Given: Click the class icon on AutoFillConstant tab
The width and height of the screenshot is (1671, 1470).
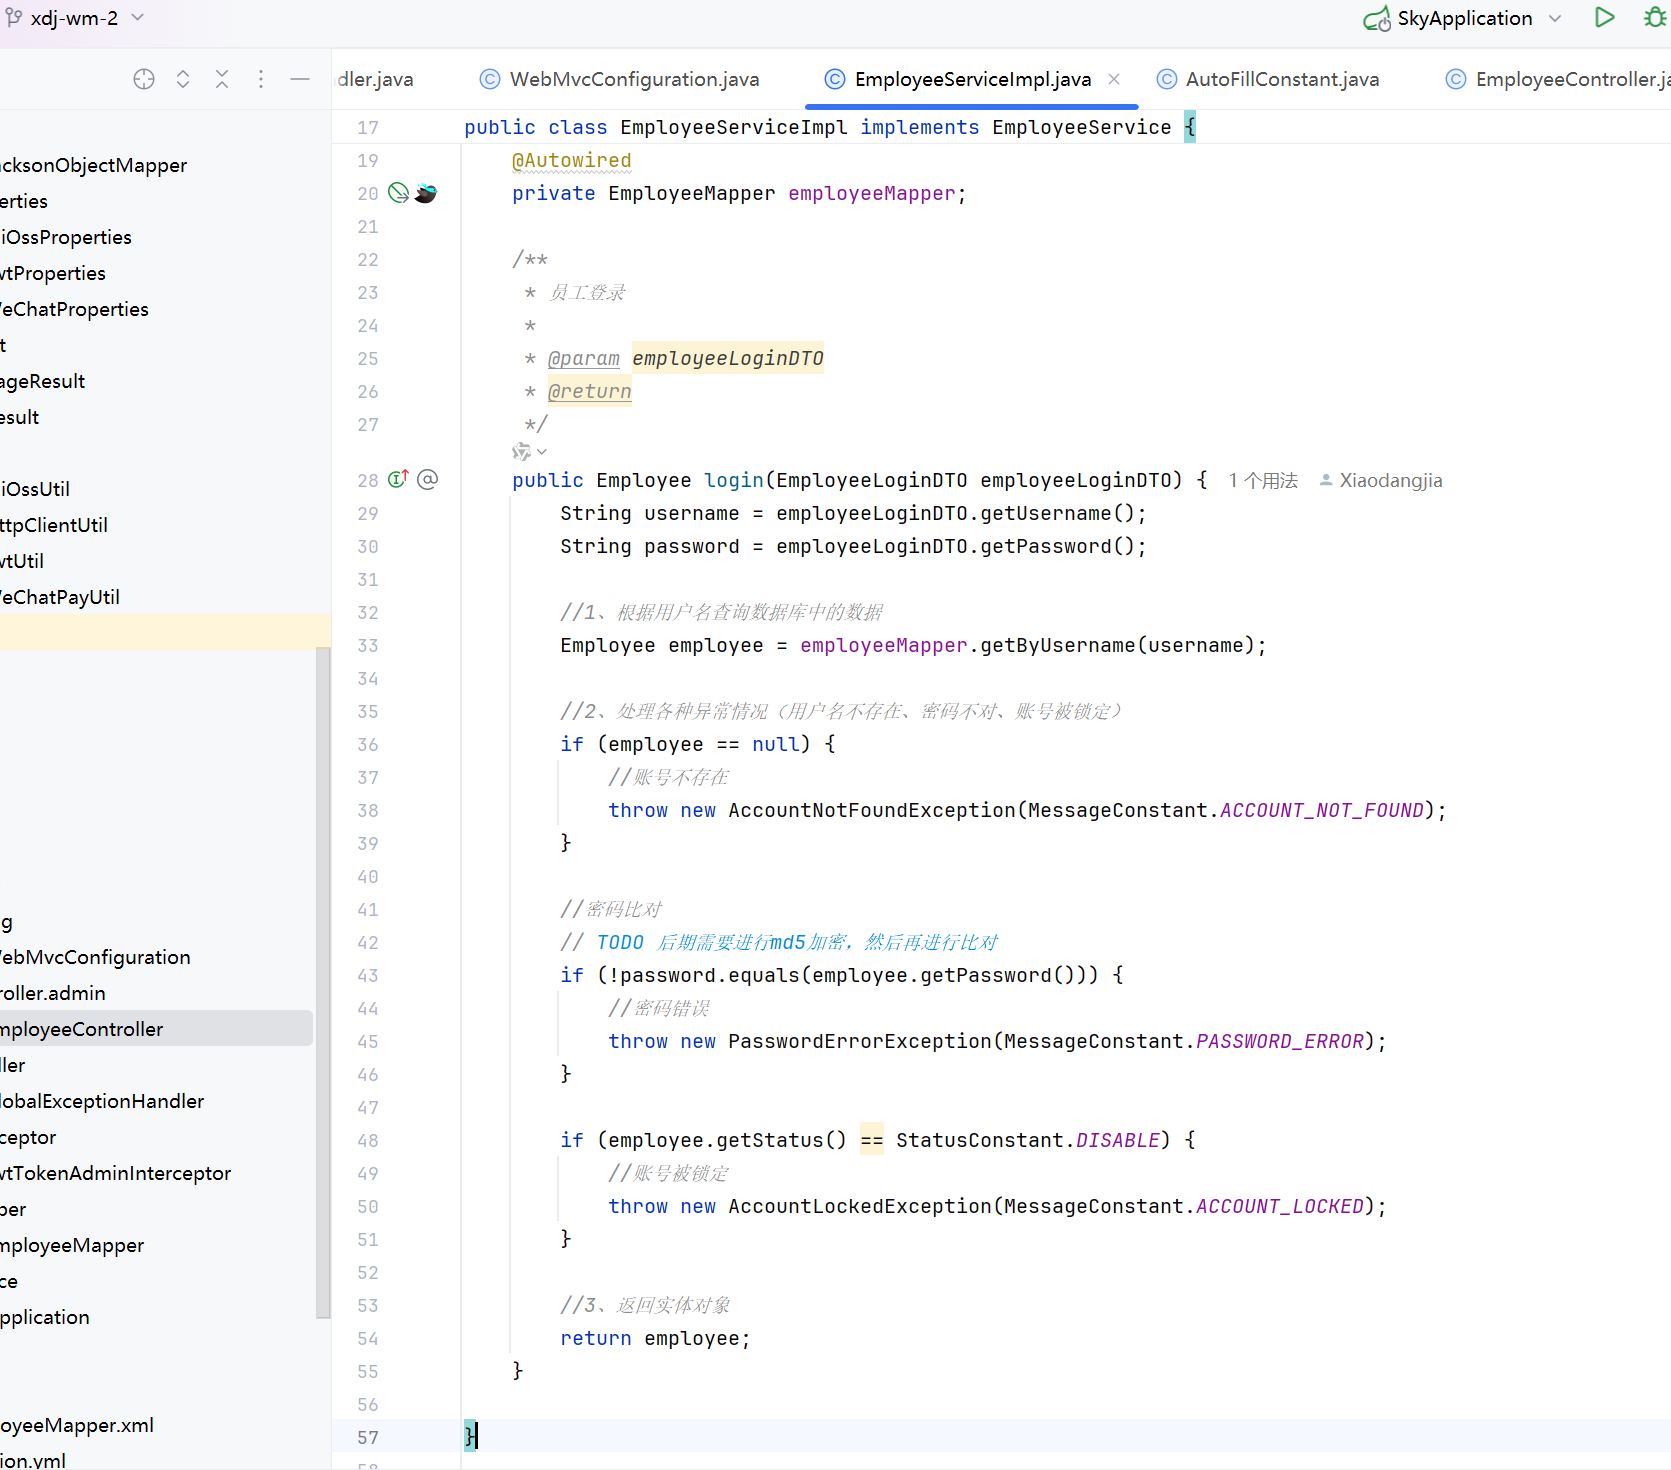Looking at the screenshot, I should [x=1166, y=79].
